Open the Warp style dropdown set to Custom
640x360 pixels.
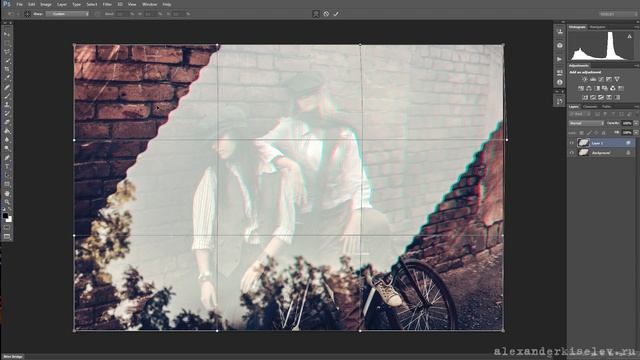(67, 14)
